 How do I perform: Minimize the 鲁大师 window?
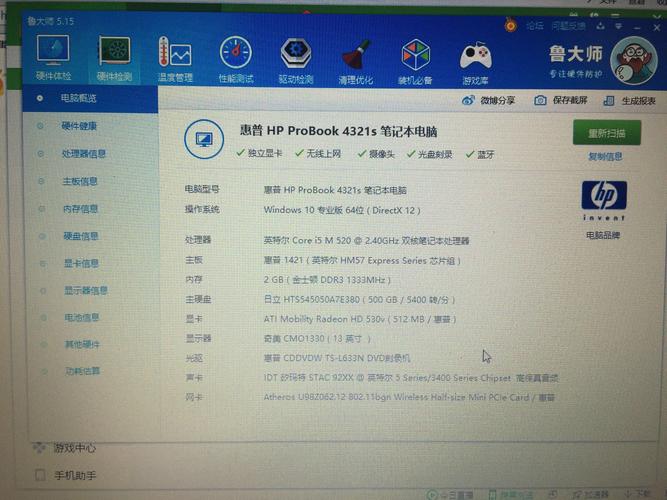[637, 28]
